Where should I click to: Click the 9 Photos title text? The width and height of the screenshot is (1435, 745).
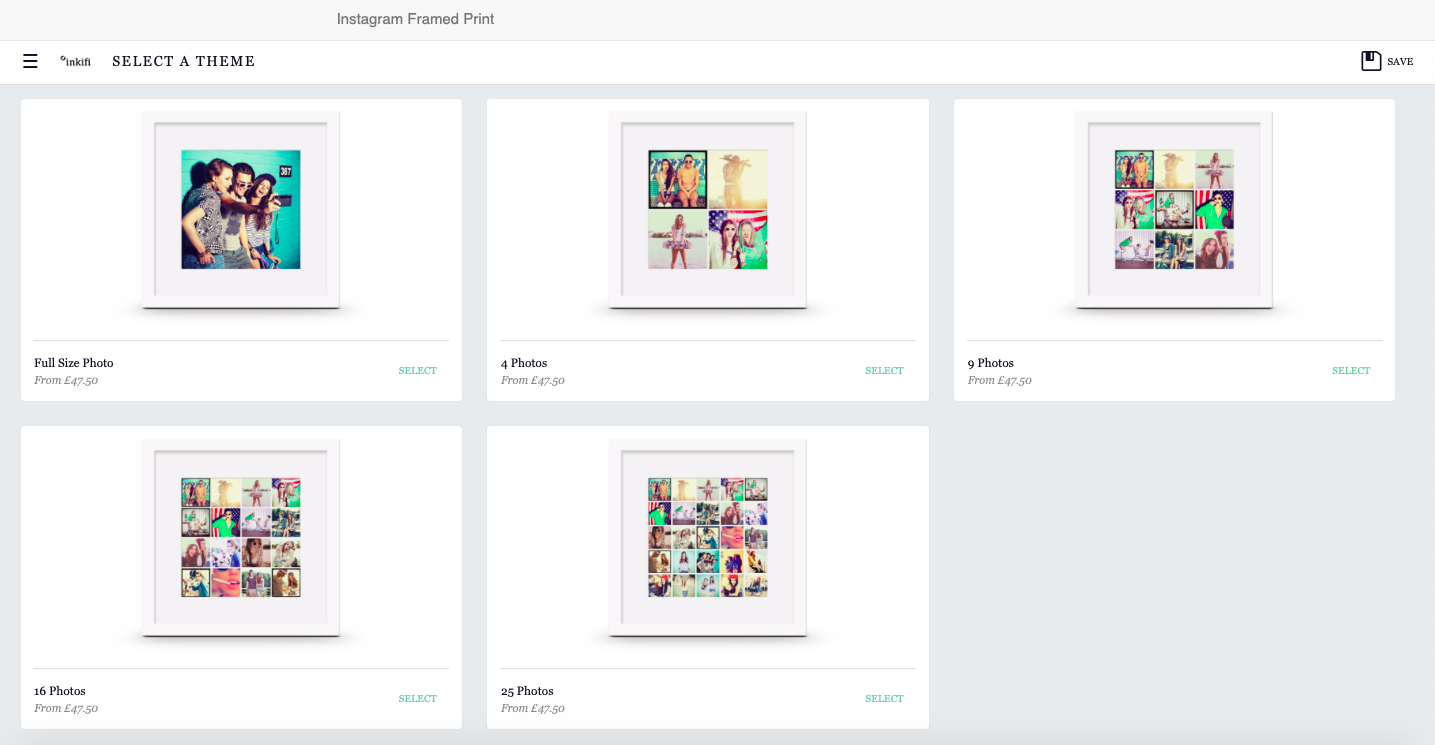pos(991,363)
